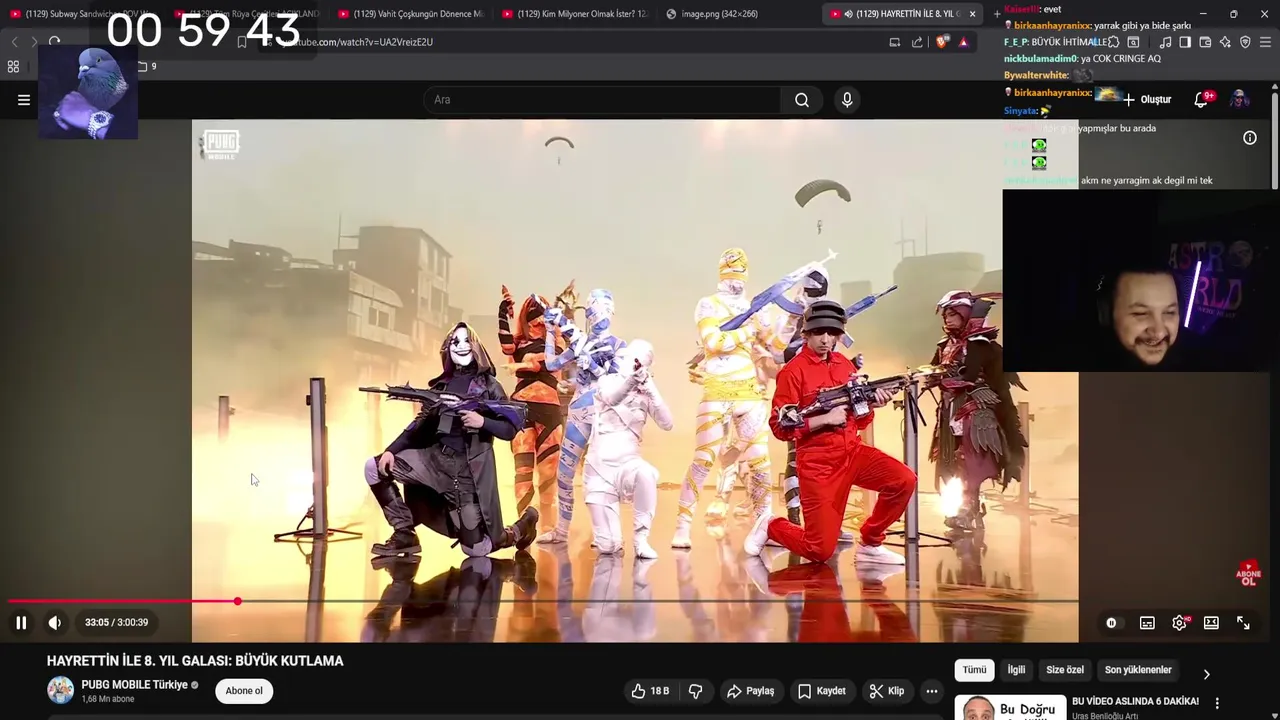Click the browser share page icon
The width and height of the screenshot is (1280, 720).
click(917, 42)
